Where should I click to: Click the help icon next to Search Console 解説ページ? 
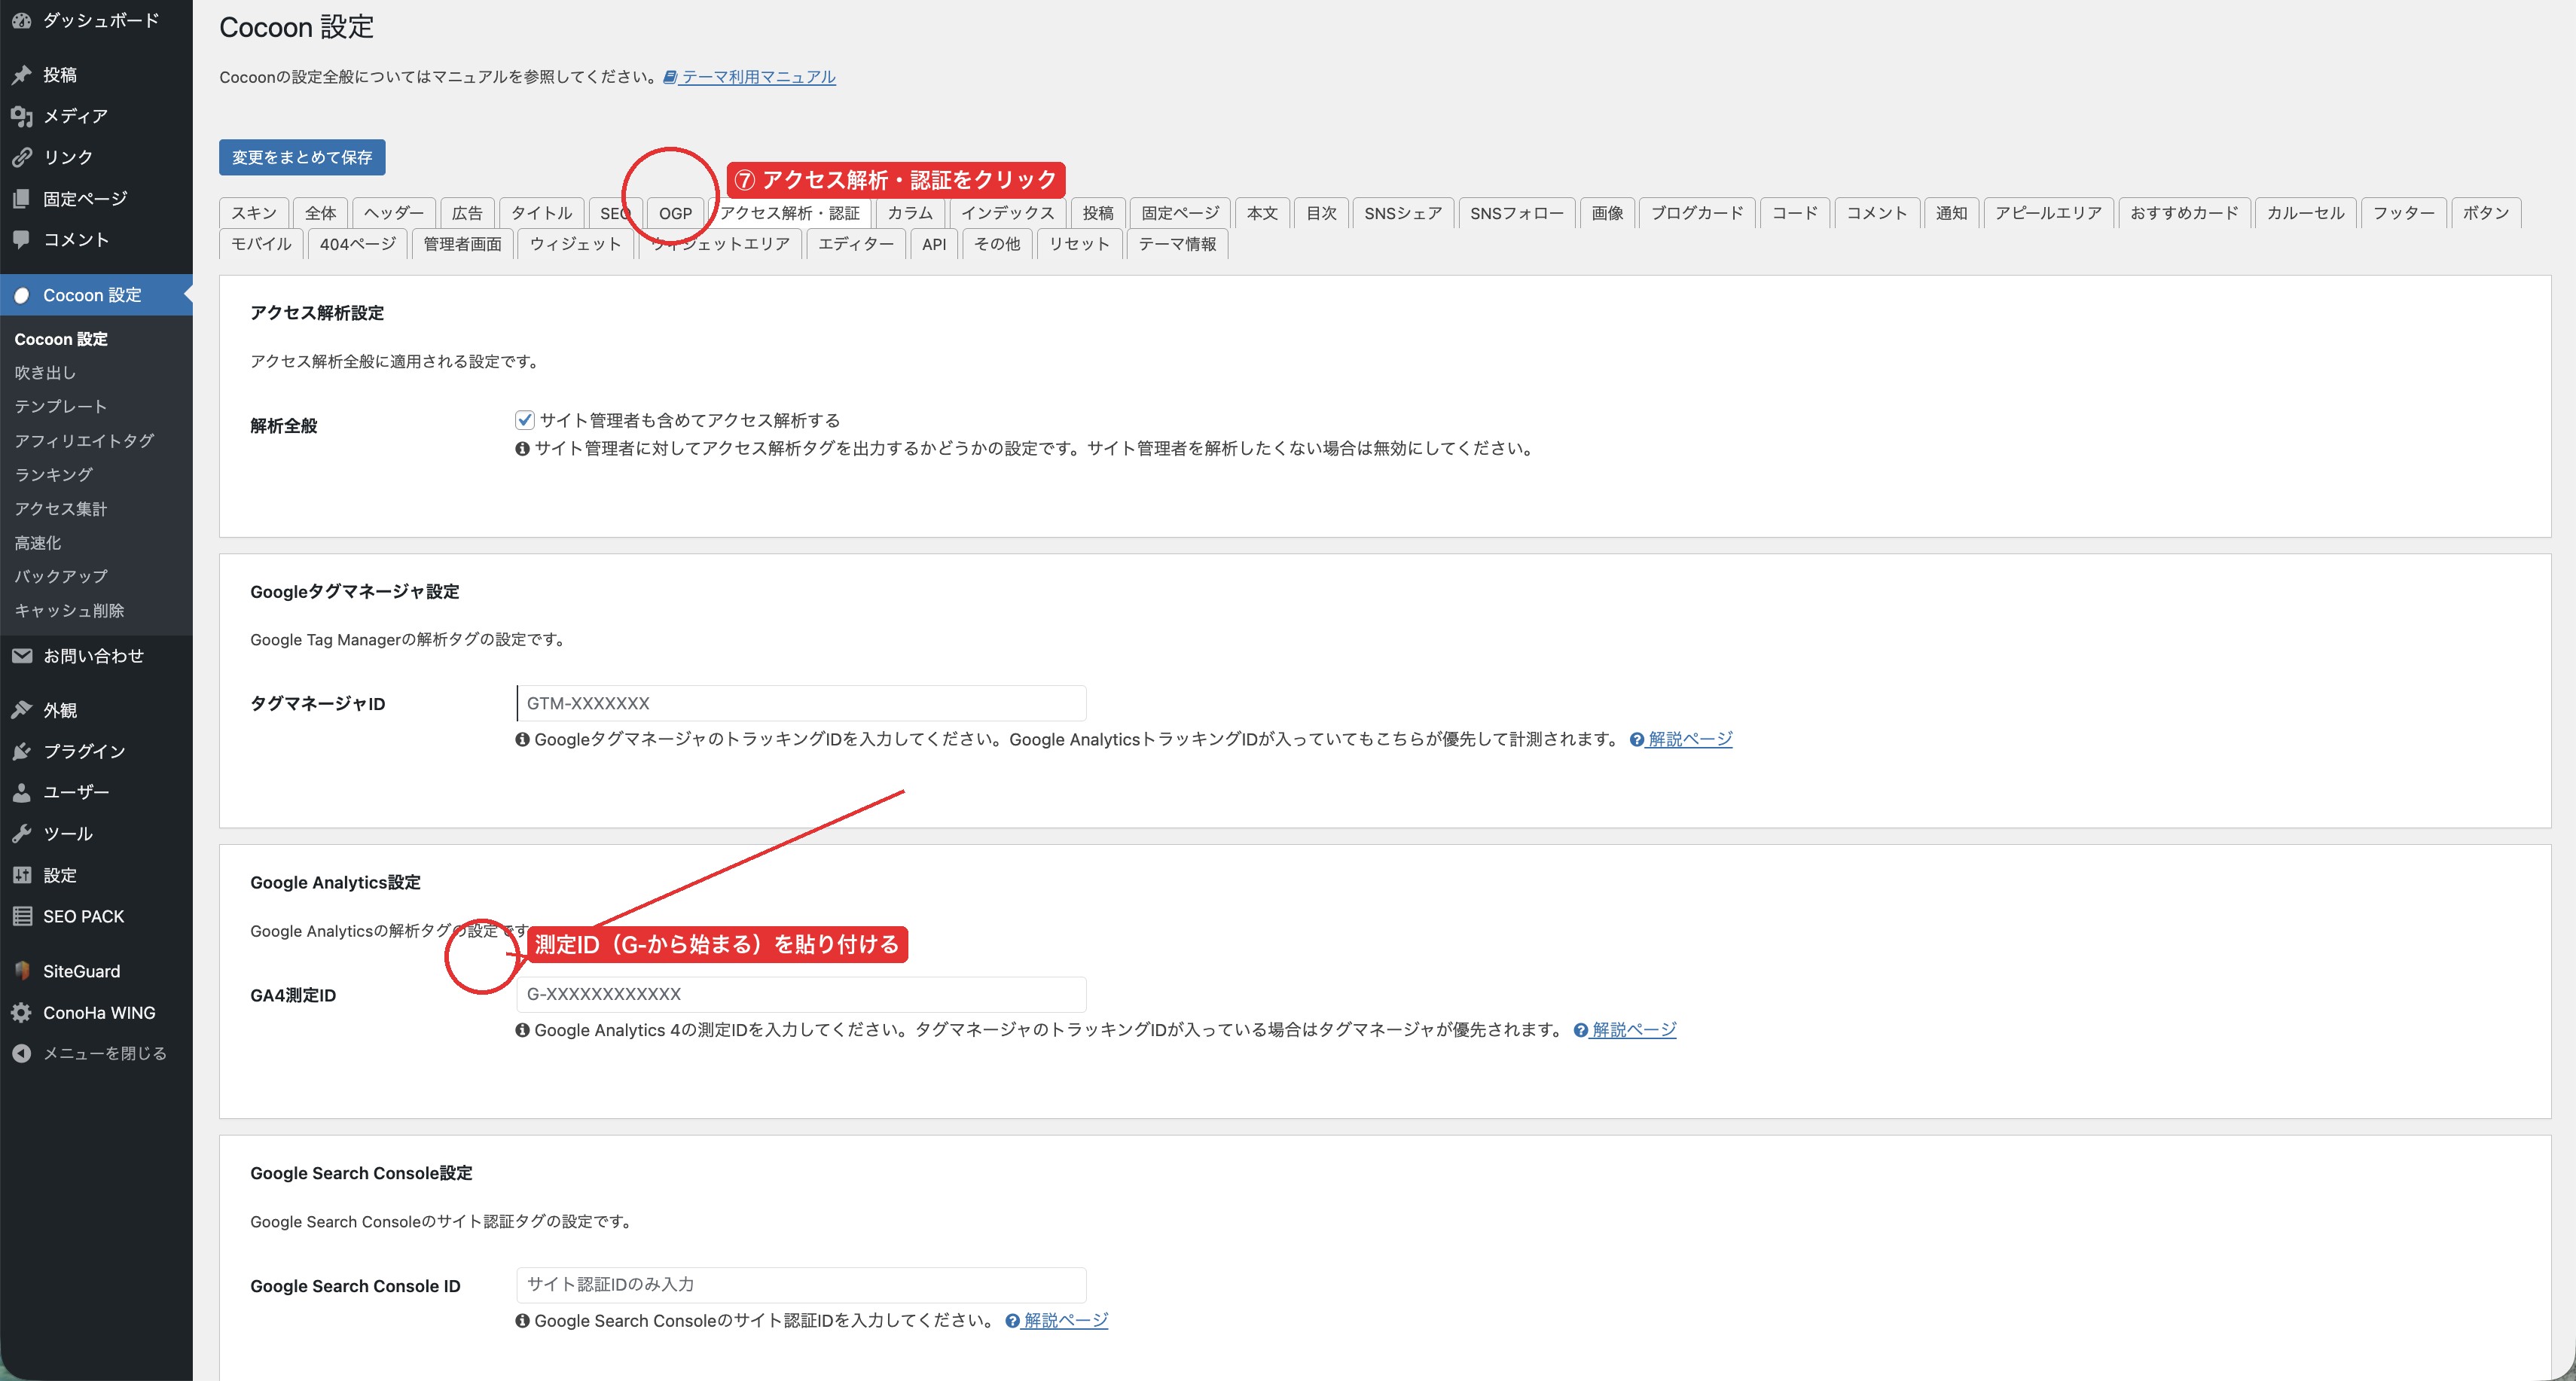point(1012,1321)
